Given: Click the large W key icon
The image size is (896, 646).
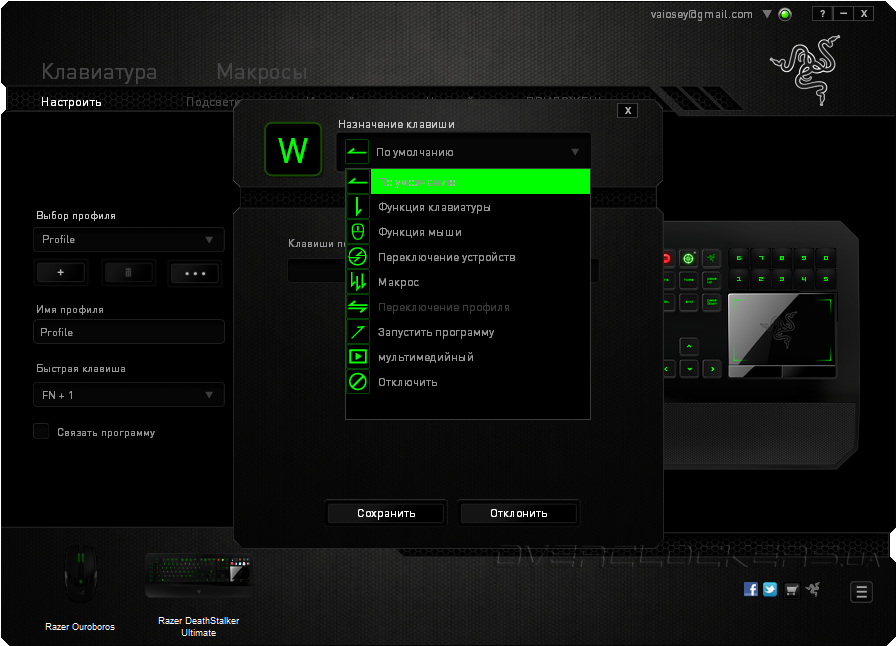Looking at the screenshot, I should (293, 150).
